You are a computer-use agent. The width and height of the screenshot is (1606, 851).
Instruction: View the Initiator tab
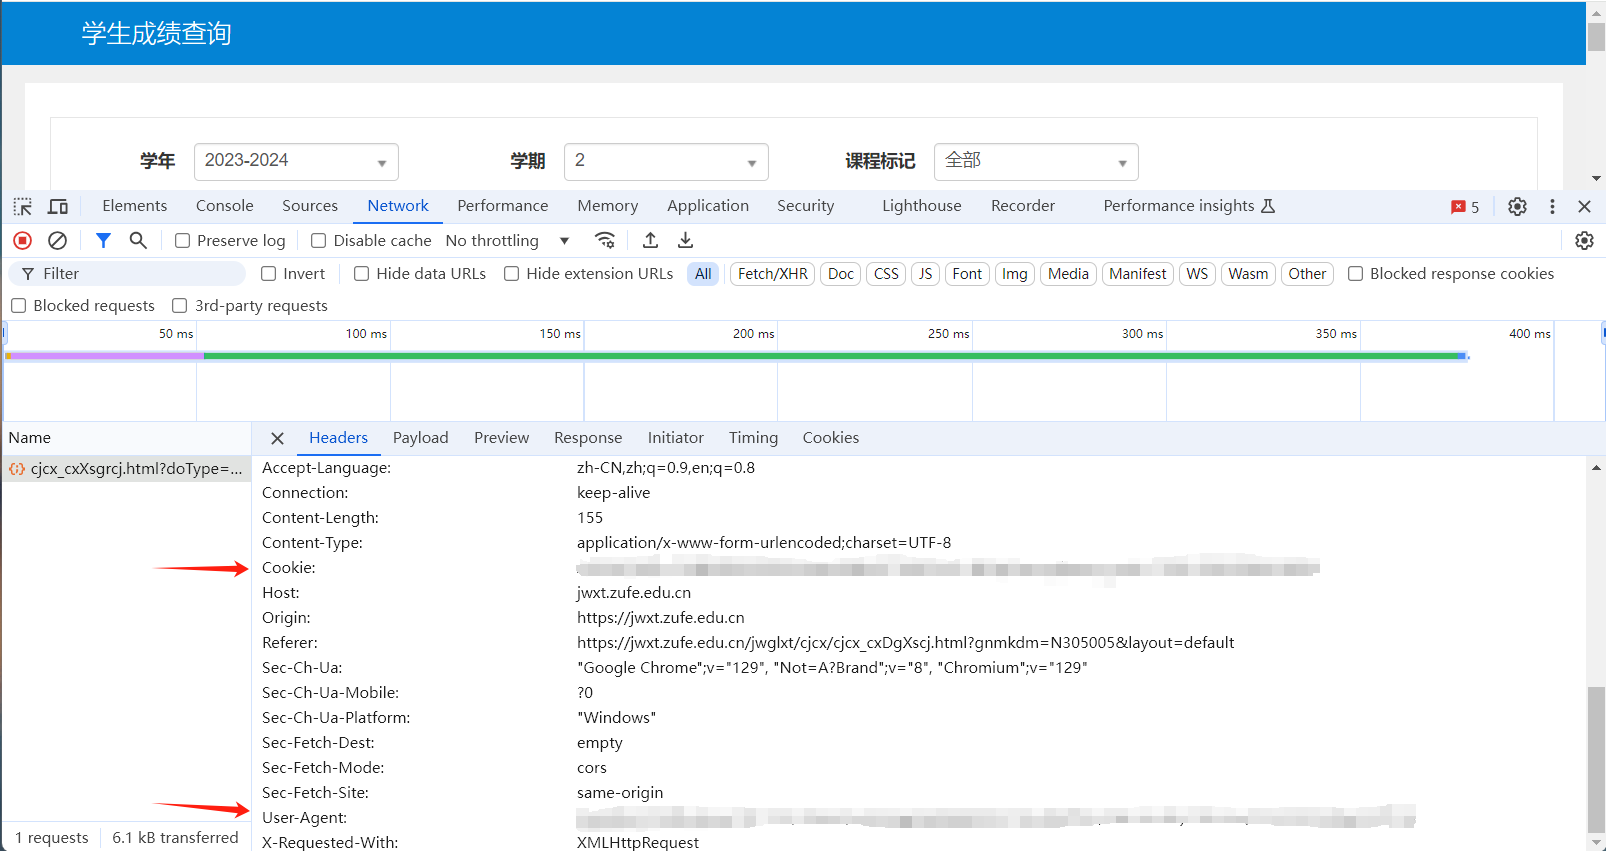pyautogui.click(x=676, y=438)
